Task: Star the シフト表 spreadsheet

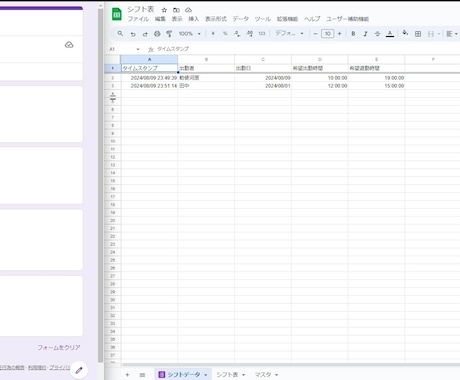Action: 164,10
